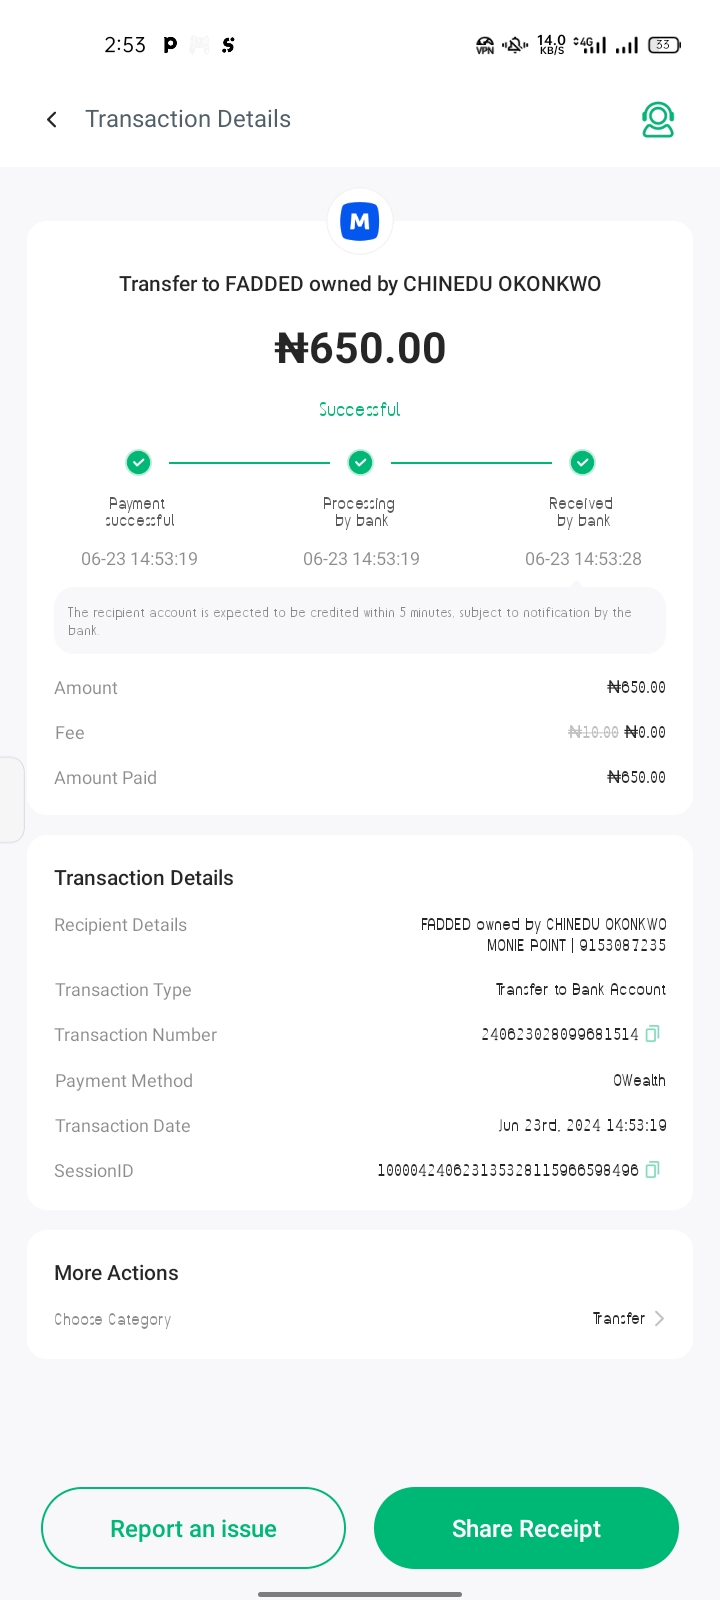Image resolution: width=720 pixels, height=1600 pixels.
Task: Open customer support headset icon
Action: click(x=658, y=120)
